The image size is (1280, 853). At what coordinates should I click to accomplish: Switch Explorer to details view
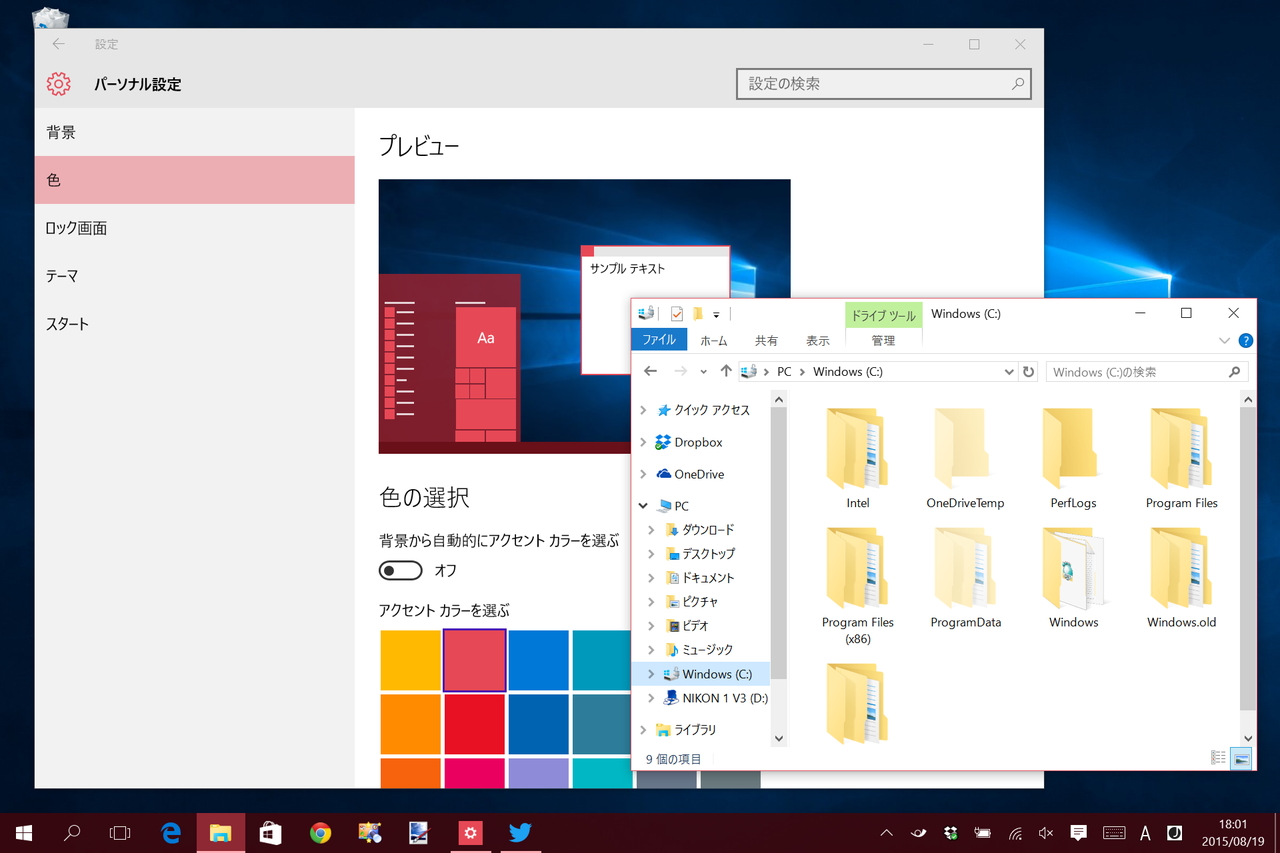tap(1218, 757)
